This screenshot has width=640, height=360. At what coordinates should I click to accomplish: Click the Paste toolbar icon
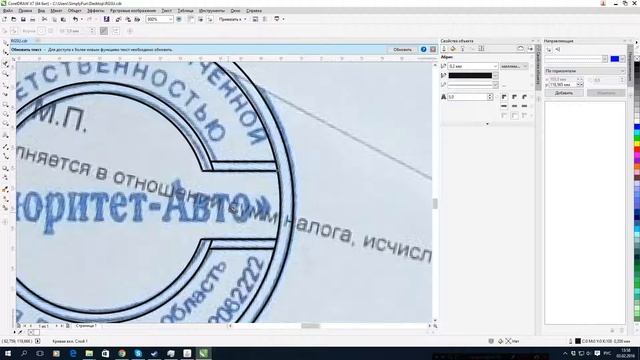(63, 19)
